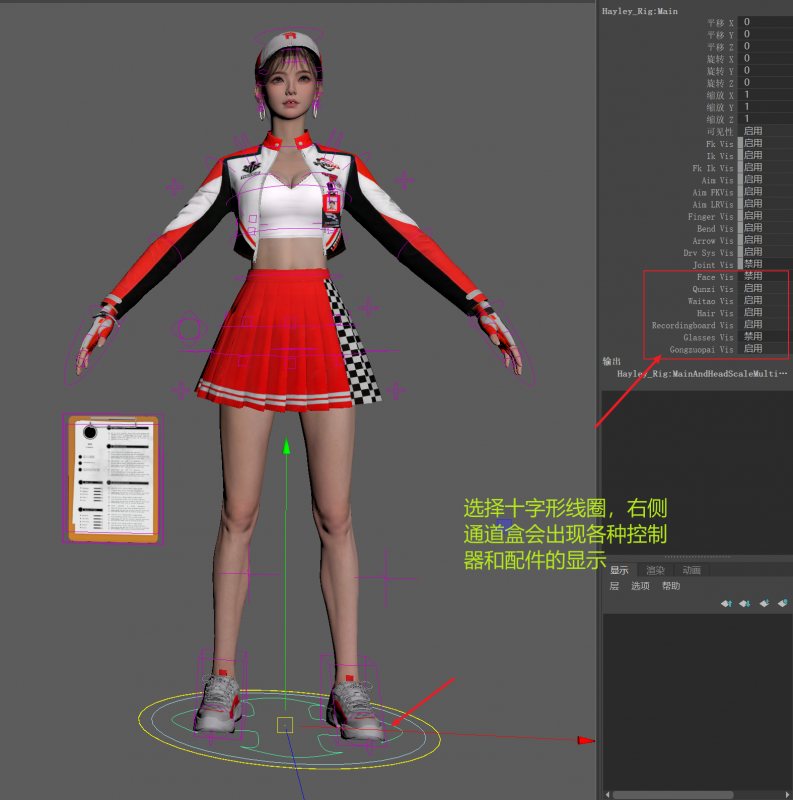Click the move layer down icon
The width and height of the screenshot is (793, 800).
pos(745,604)
